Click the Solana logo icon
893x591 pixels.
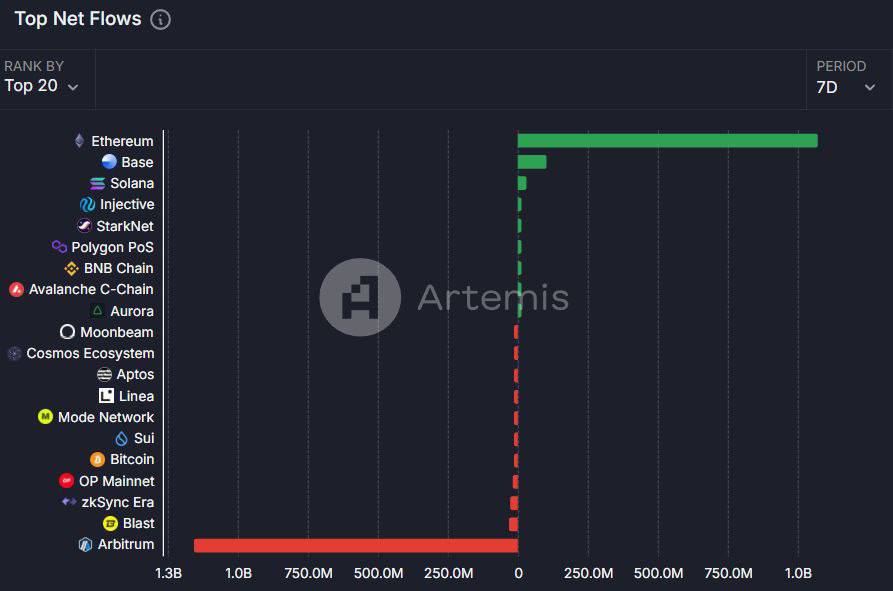pyautogui.click(x=97, y=183)
